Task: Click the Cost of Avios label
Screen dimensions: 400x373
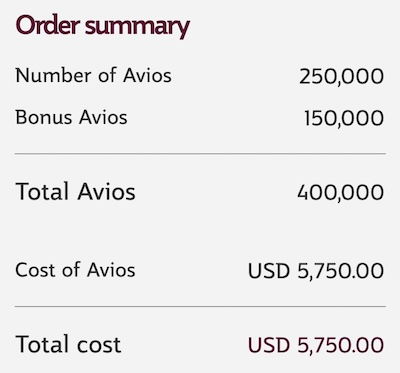Action: (75, 270)
